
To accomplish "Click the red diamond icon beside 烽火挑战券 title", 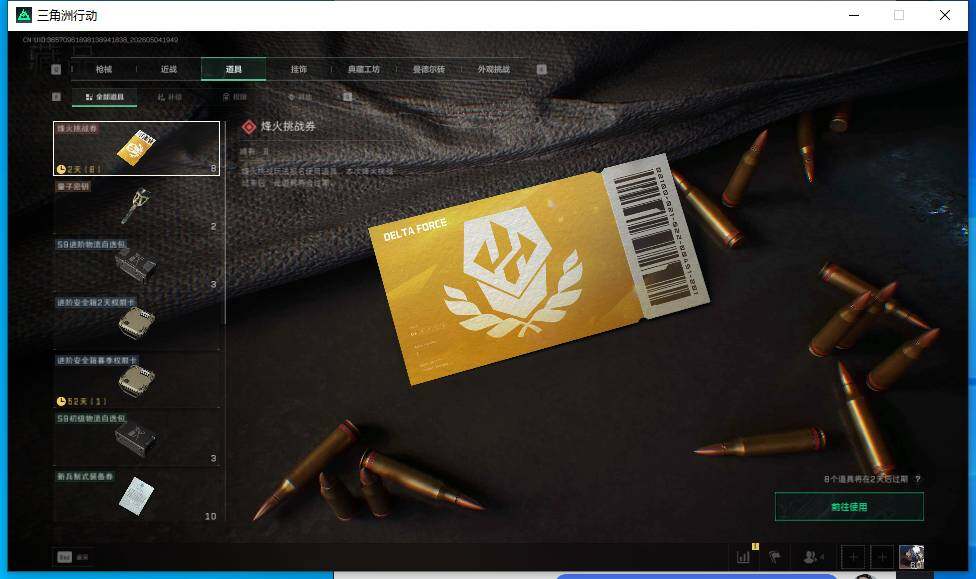I will pyautogui.click(x=249, y=127).
